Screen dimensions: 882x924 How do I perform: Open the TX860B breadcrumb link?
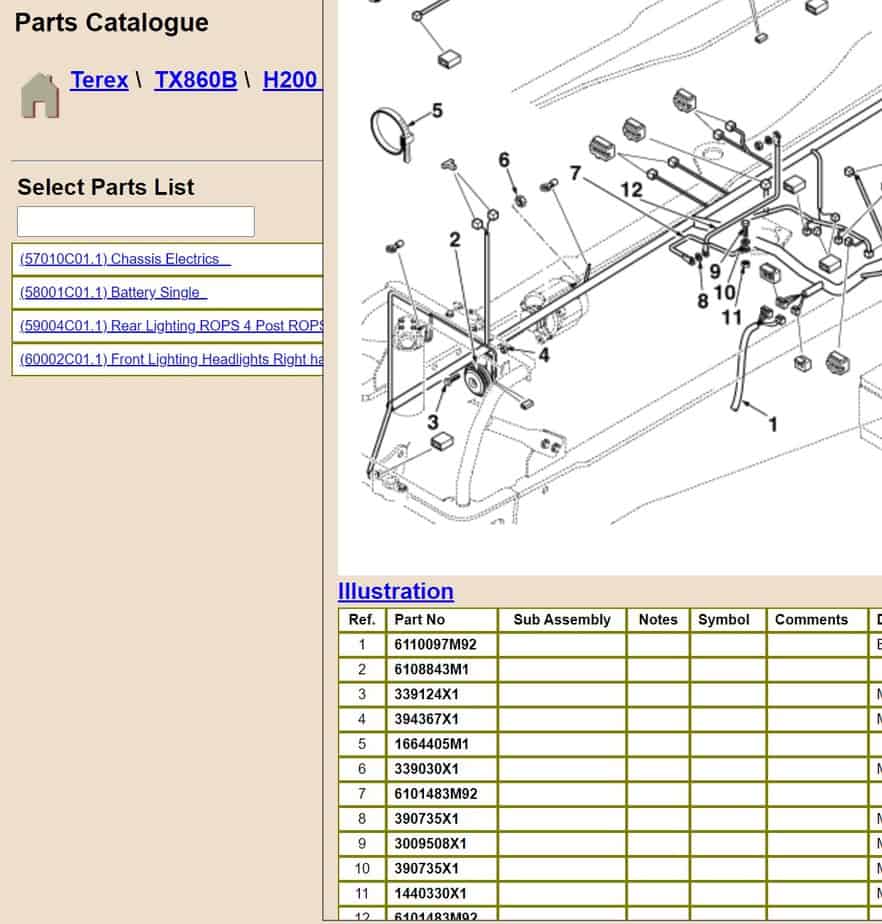[x=196, y=80]
